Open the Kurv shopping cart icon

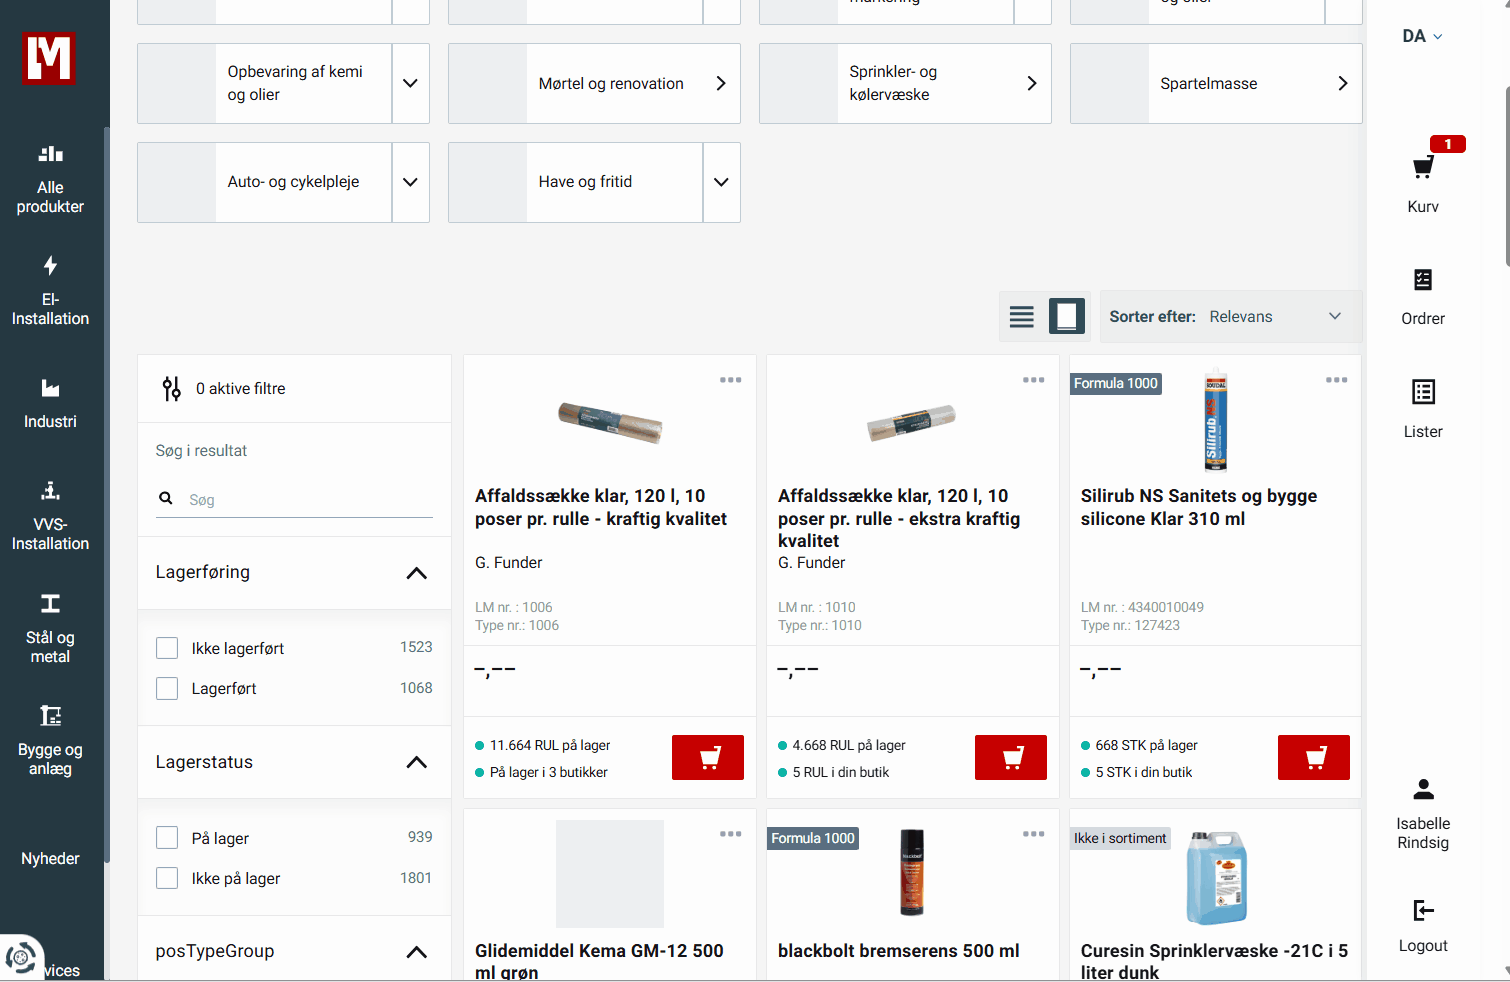pos(1422,168)
